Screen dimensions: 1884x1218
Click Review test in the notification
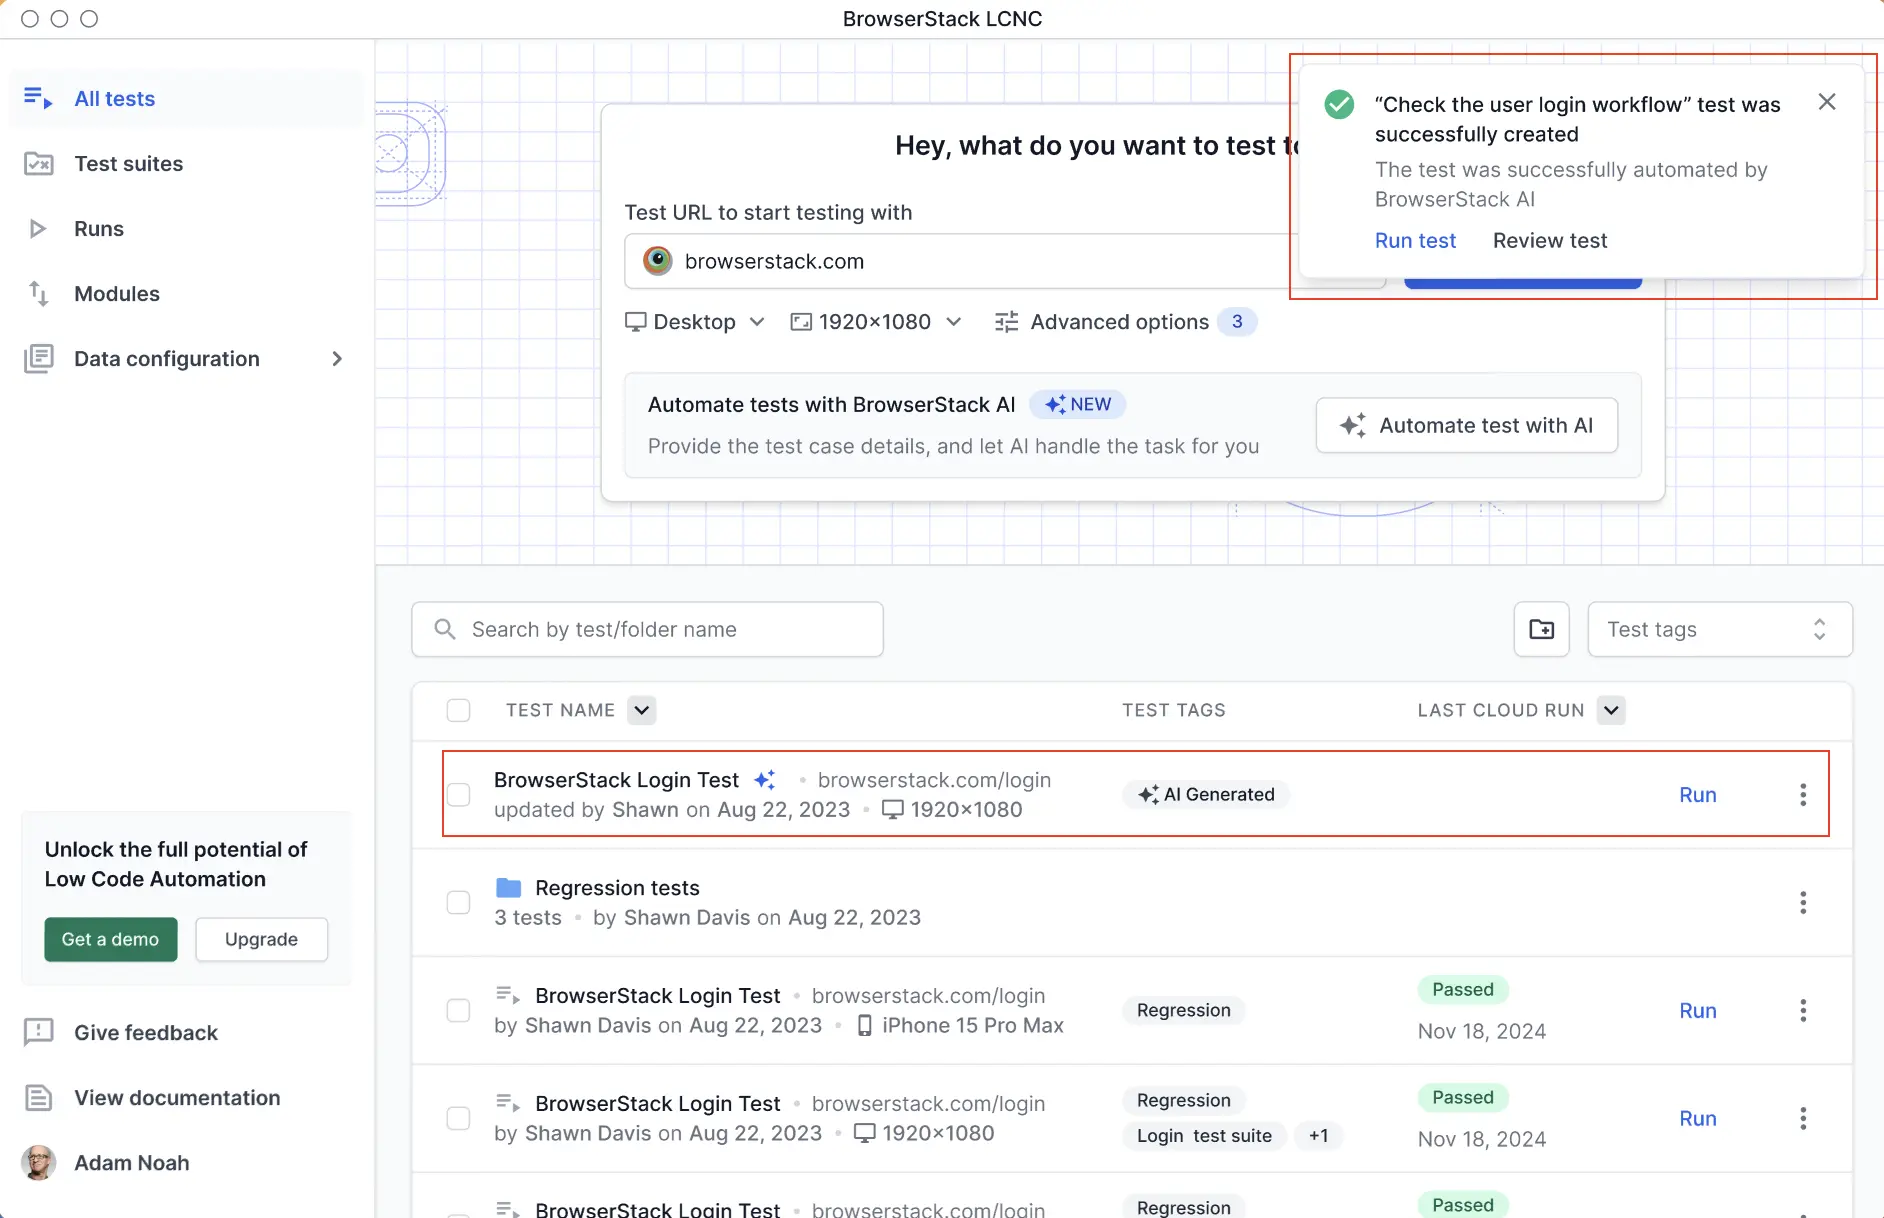[1550, 241]
